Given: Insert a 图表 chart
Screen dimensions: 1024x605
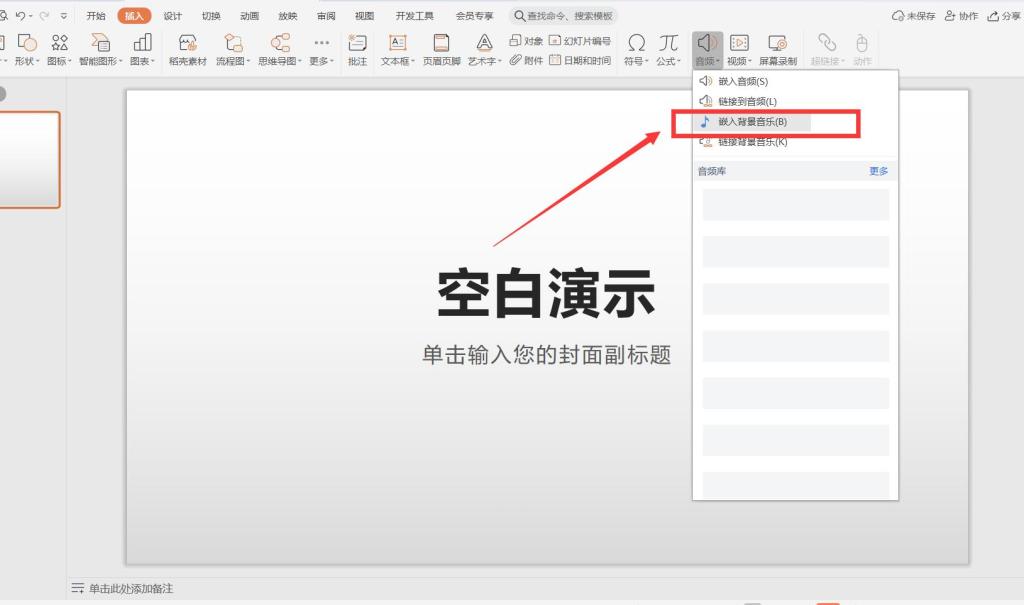Looking at the screenshot, I should pos(142,50).
